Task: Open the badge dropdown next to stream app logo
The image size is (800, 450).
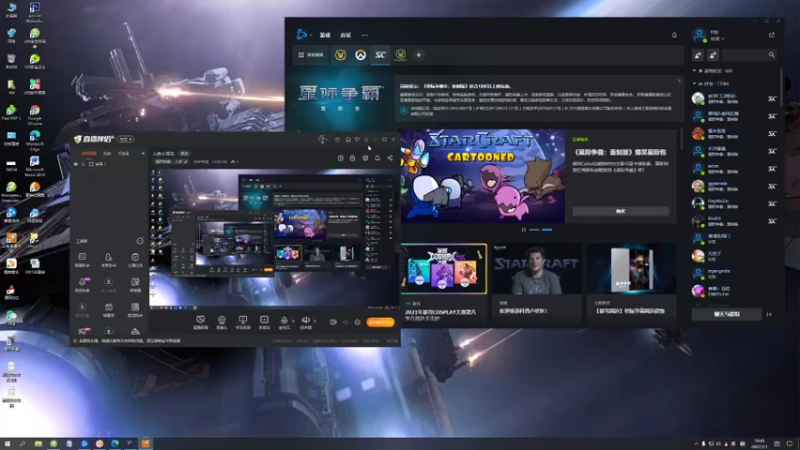Action: pyautogui.click(x=126, y=139)
